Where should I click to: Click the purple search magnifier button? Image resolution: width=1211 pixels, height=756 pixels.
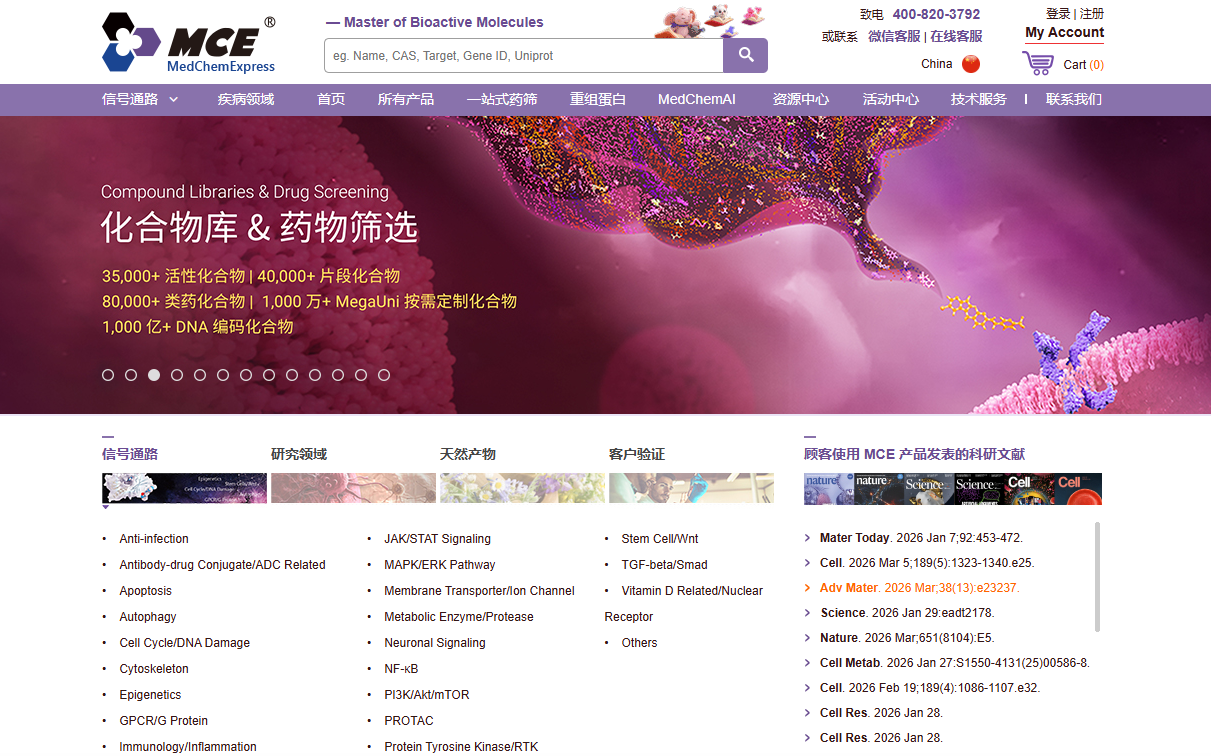[x=745, y=56]
